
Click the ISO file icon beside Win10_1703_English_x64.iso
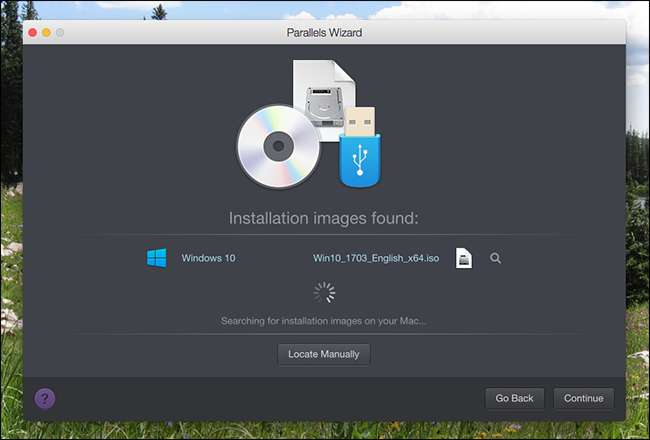click(x=464, y=258)
